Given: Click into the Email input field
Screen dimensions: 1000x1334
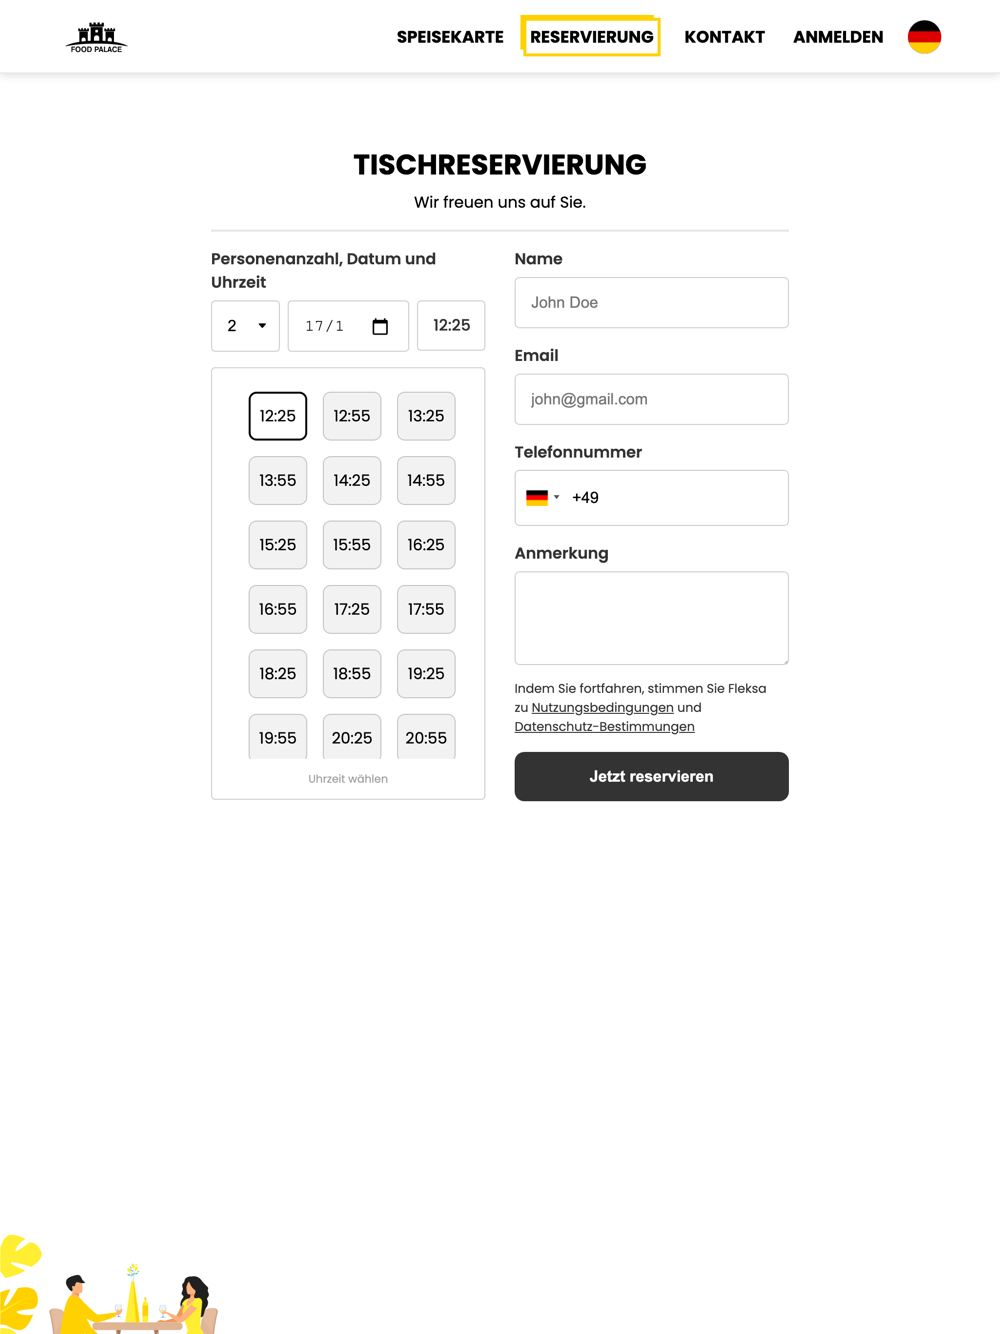Looking at the screenshot, I should point(651,399).
